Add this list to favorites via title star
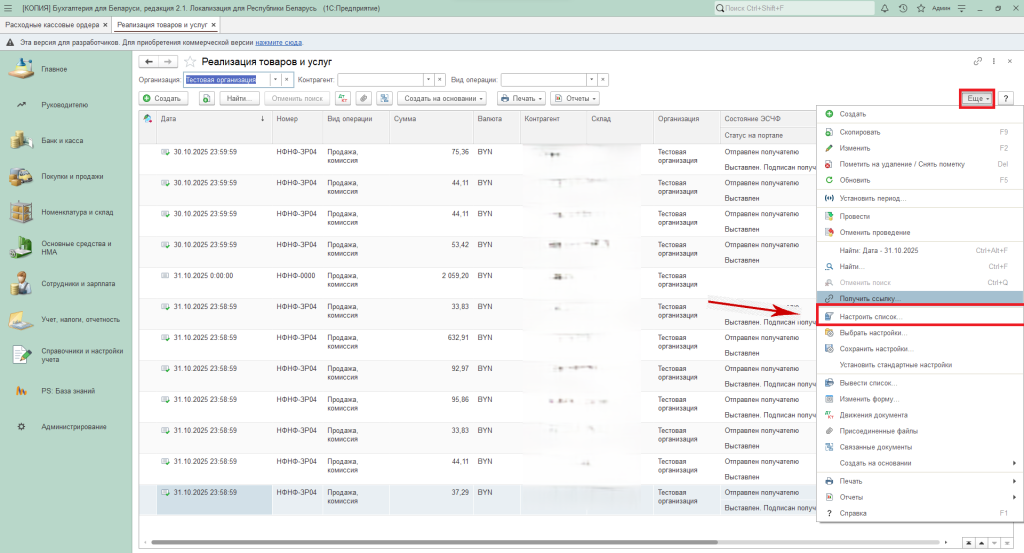The height and width of the screenshot is (553, 1024). (190, 62)
